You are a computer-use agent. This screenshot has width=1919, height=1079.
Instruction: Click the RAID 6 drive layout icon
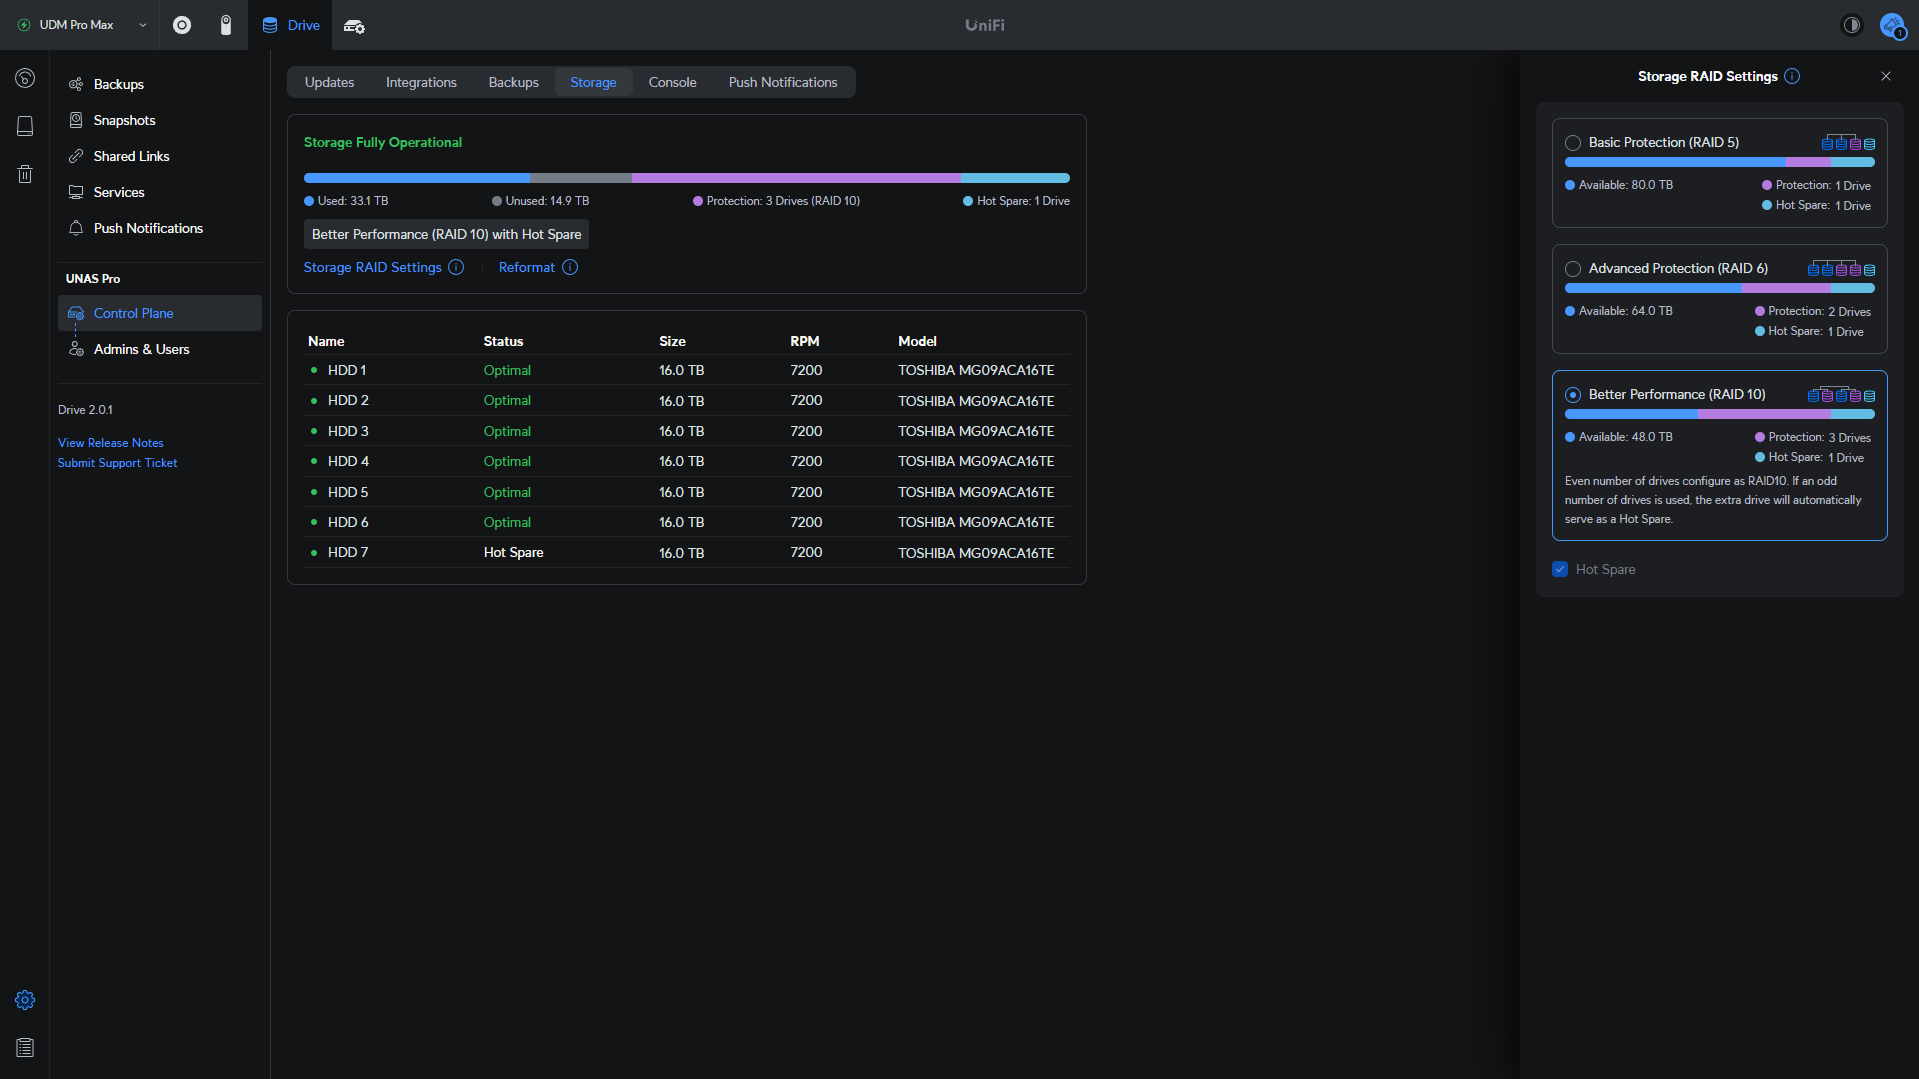point(1841,268)
